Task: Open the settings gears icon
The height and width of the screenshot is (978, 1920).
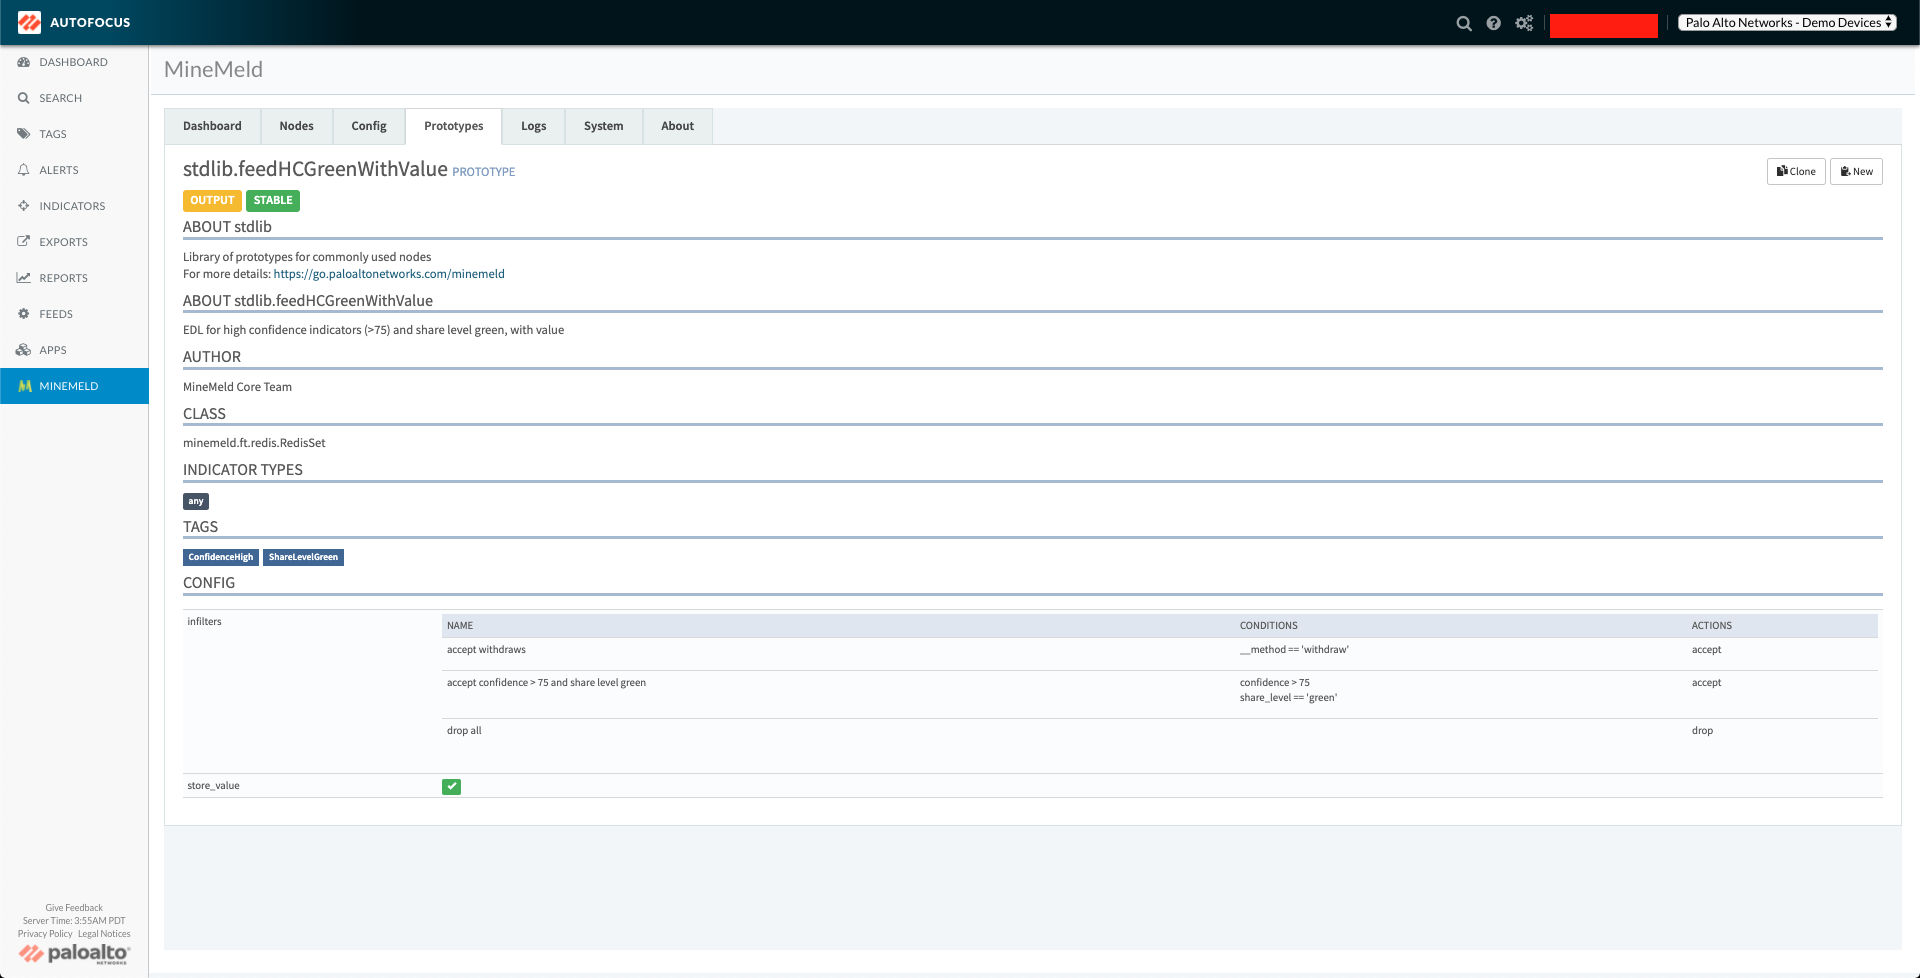Action: 1523,23
